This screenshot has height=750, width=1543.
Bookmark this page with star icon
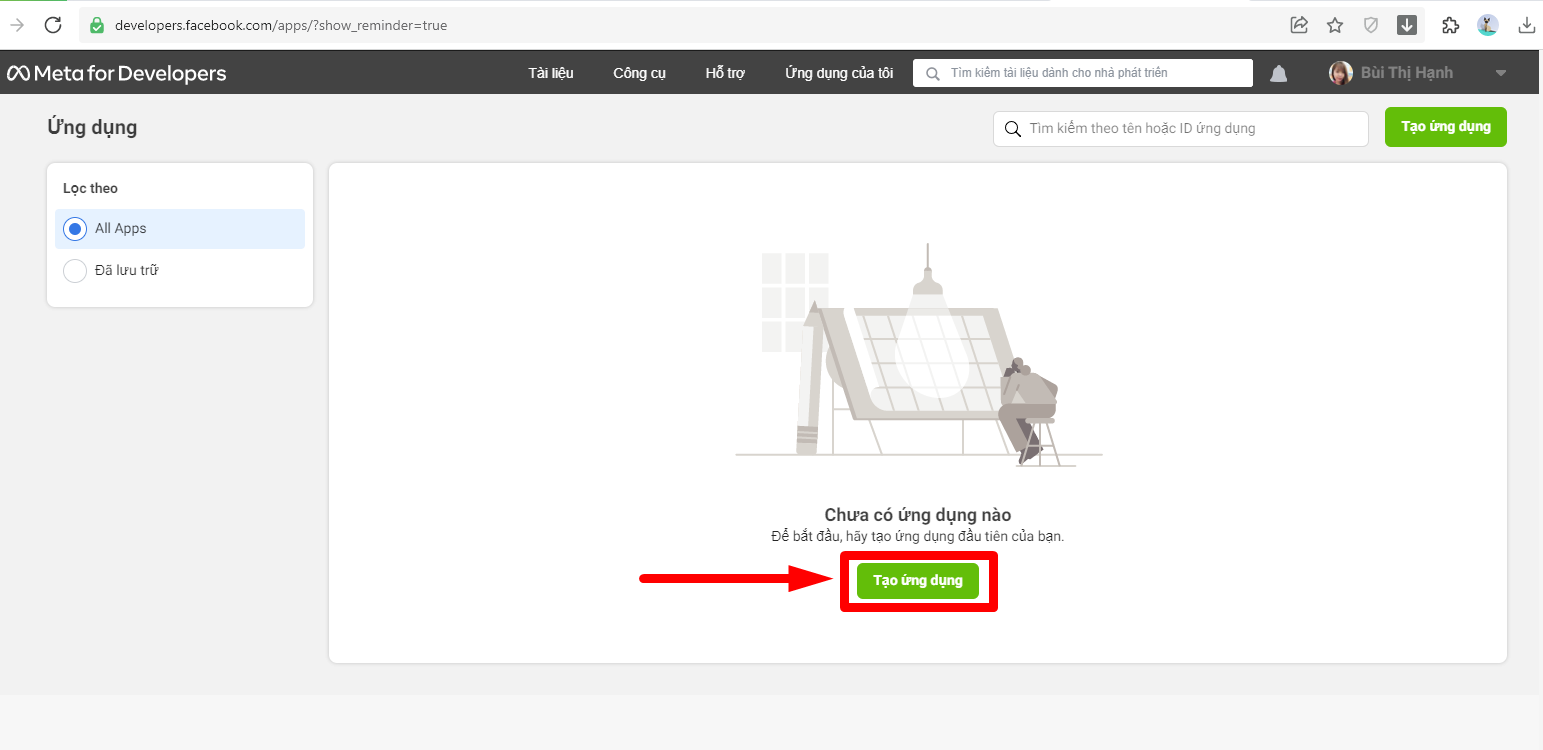pyautogui.click(x=1335, y=25)
